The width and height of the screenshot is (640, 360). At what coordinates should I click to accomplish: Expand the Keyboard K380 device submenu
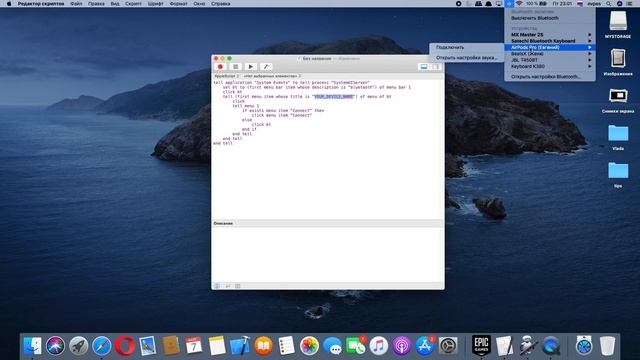tap(550, 66)
